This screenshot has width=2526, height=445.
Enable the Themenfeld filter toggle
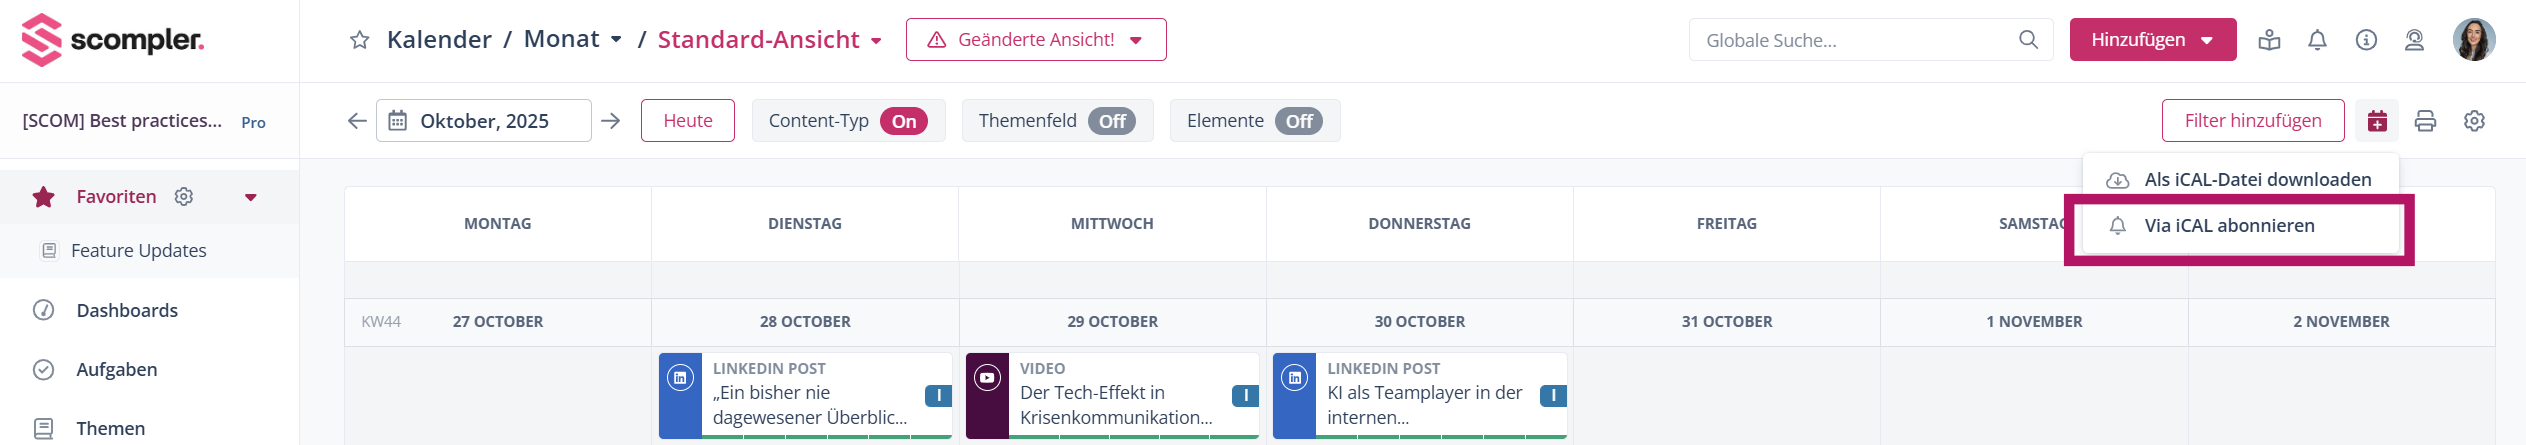click(x=1111, y=121)
